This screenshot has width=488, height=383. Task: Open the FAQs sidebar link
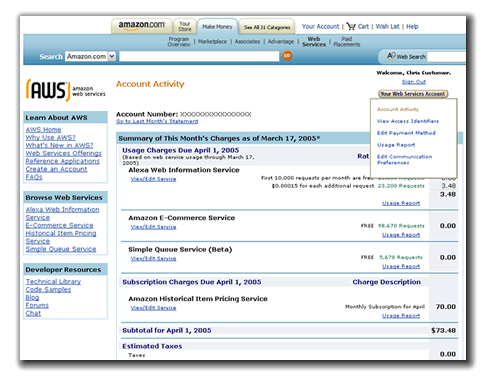(x=34, y=177)
